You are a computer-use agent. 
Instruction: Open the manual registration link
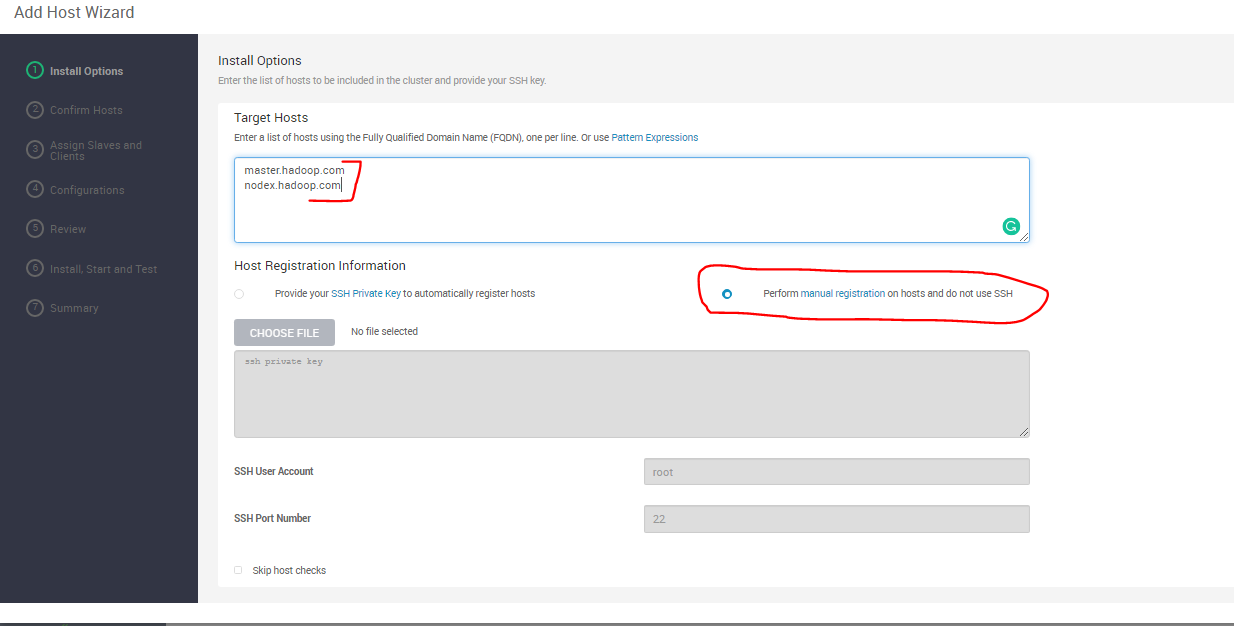(842, 294)
